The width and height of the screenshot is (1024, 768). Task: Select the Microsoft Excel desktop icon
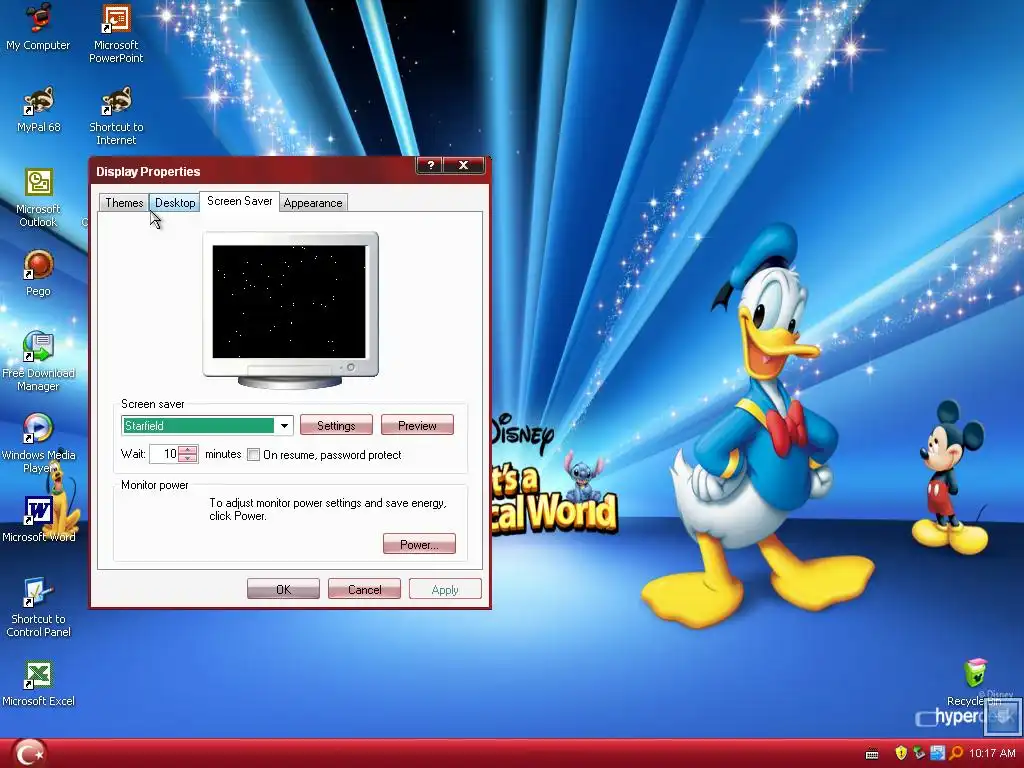coord(38,684)
